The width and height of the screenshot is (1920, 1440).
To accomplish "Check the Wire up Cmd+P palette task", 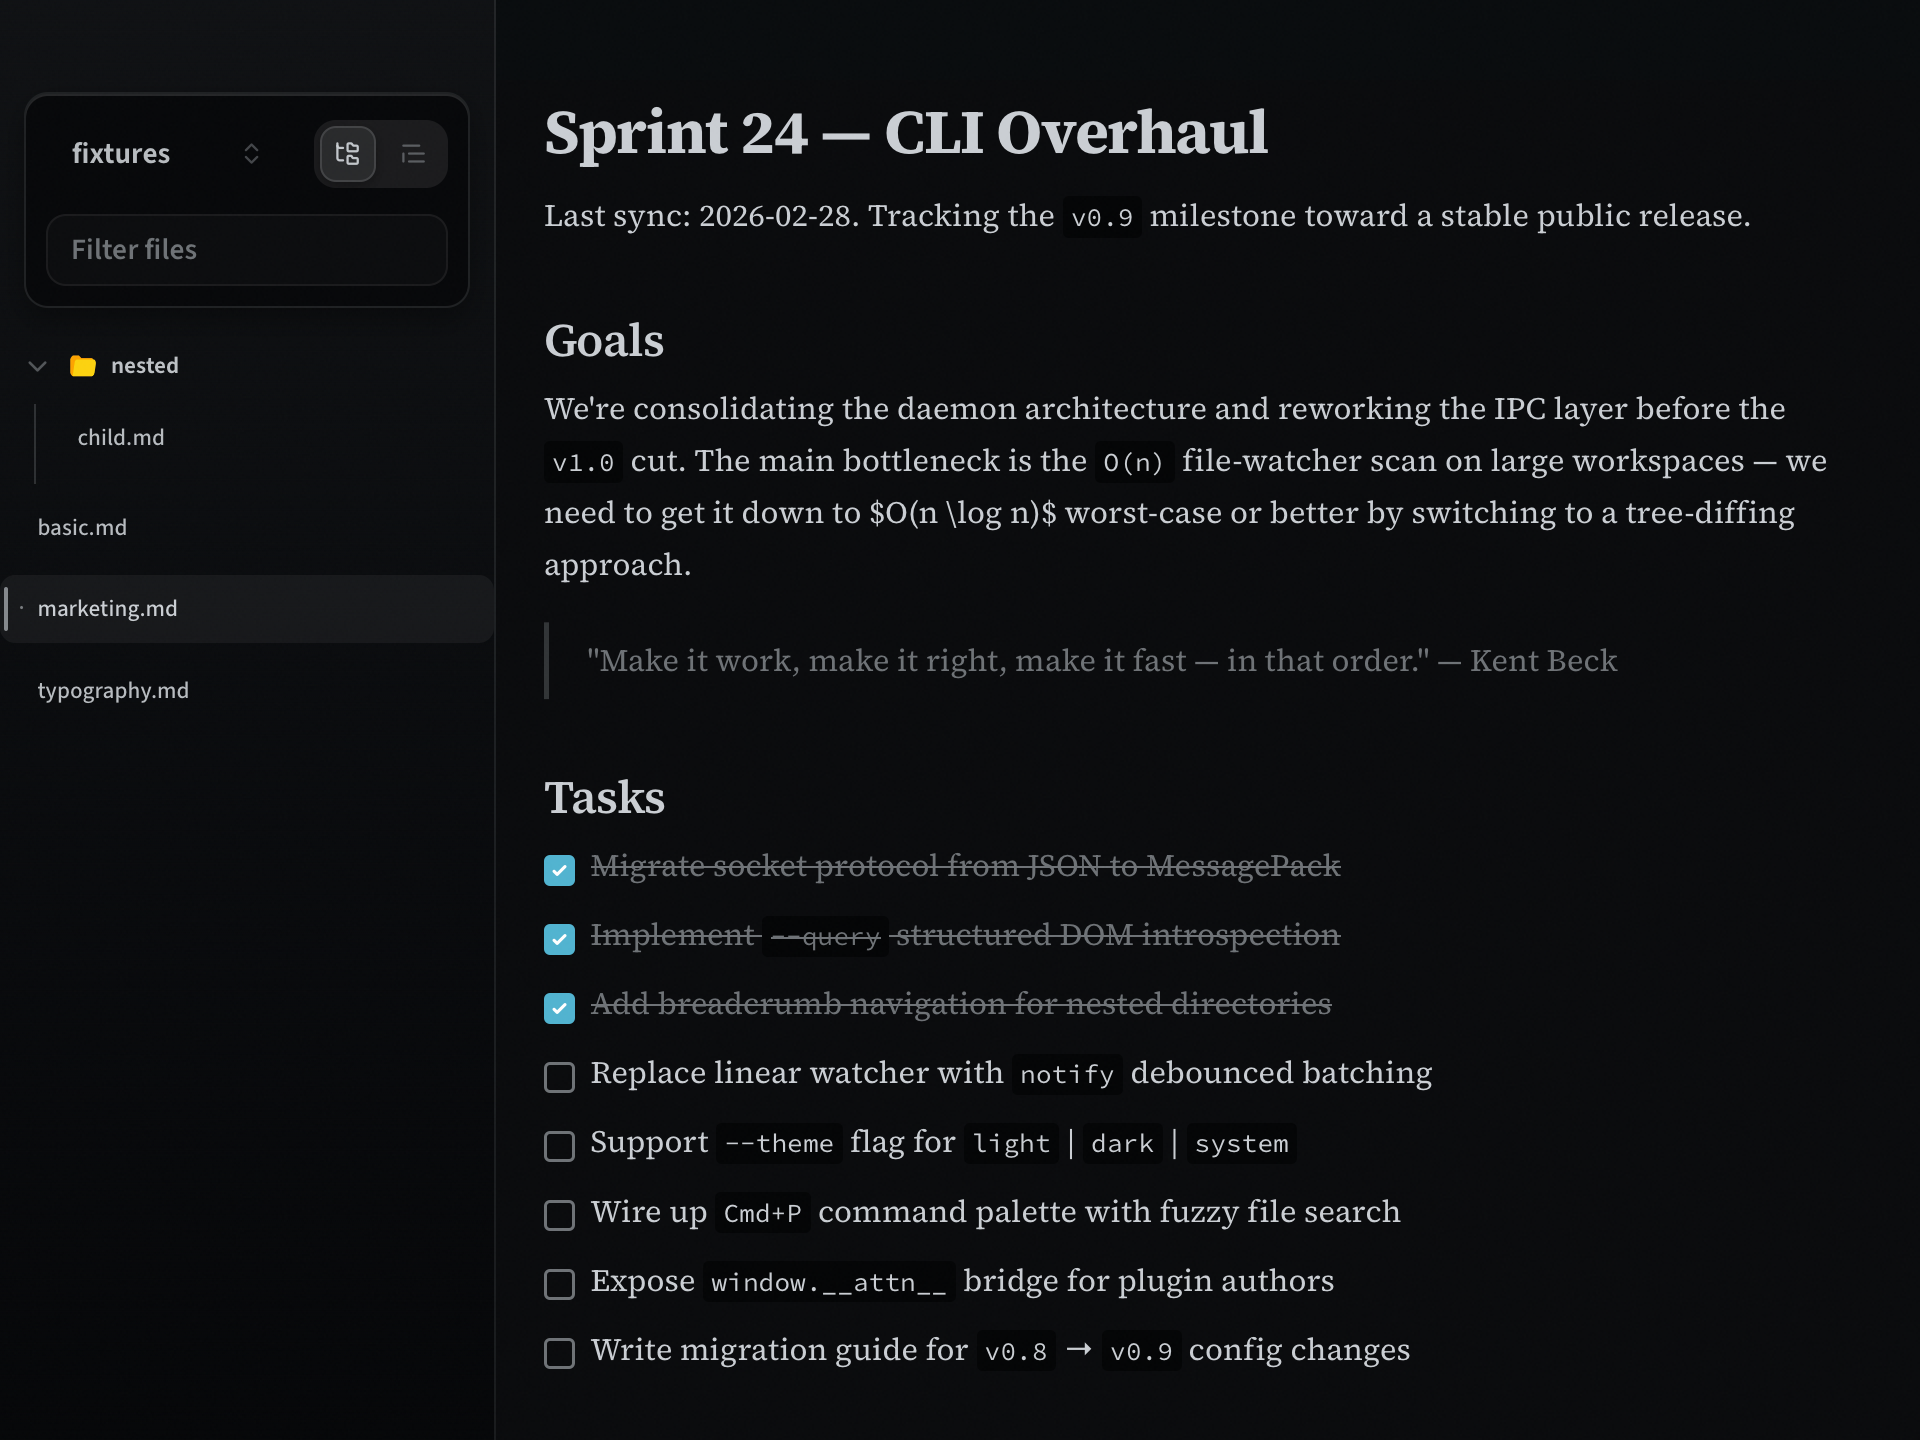I will (x=559, y=1215).
